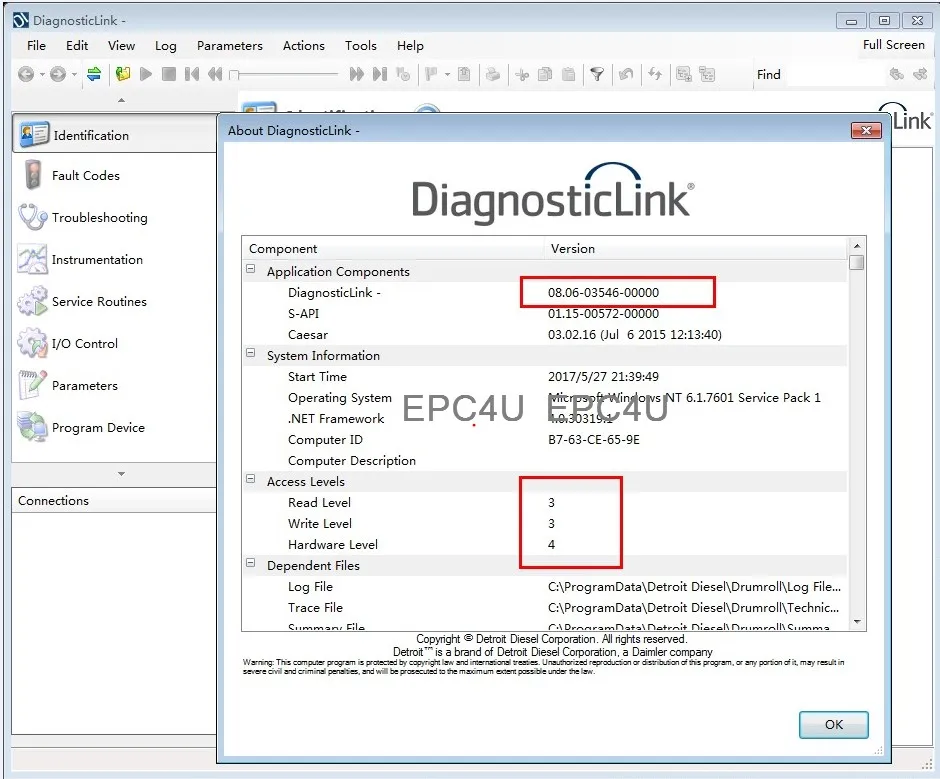940x779 pixels.
Task: Select Instrumentation in the sidebar
Action: coord(115,260)
